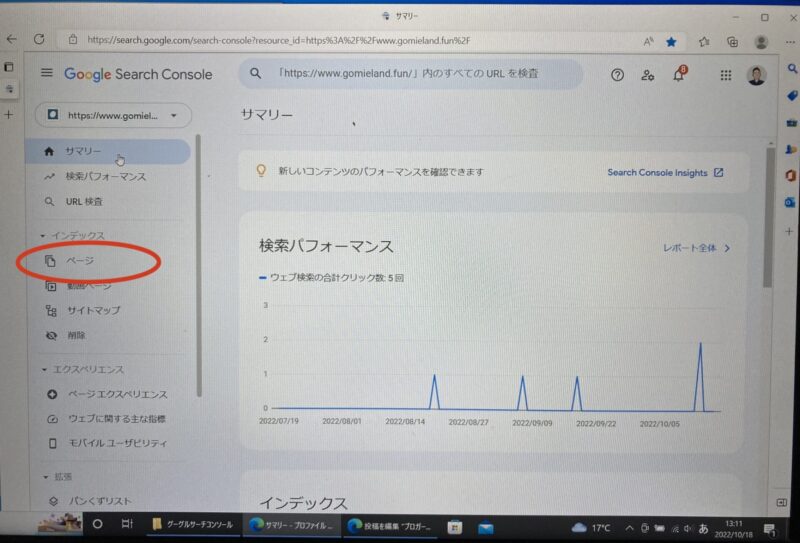The image size is (800, 543).
Task: Open users and permissions settings icon
Action: [647, 76]
